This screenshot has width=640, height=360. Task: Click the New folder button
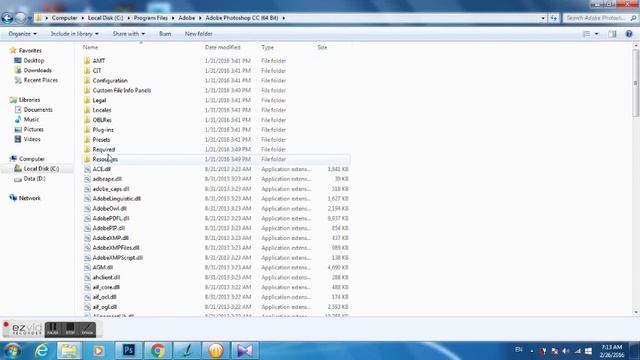(199, 34)
